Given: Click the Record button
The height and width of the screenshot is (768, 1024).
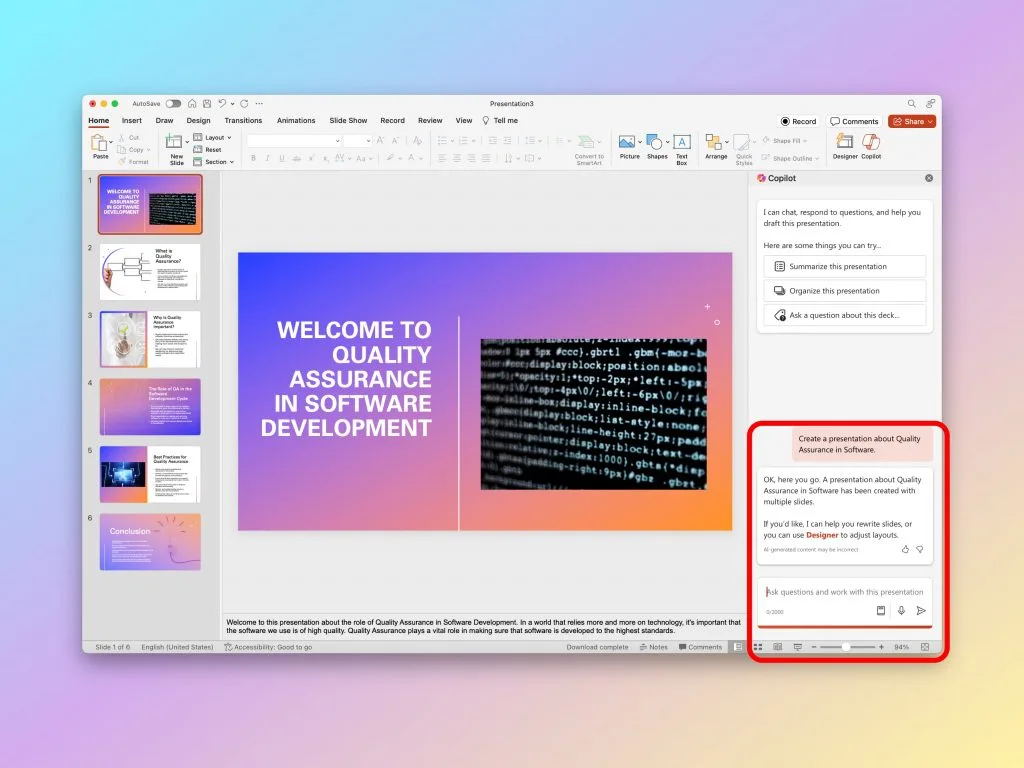Looking at the screenshot, I should coord(799,121).
